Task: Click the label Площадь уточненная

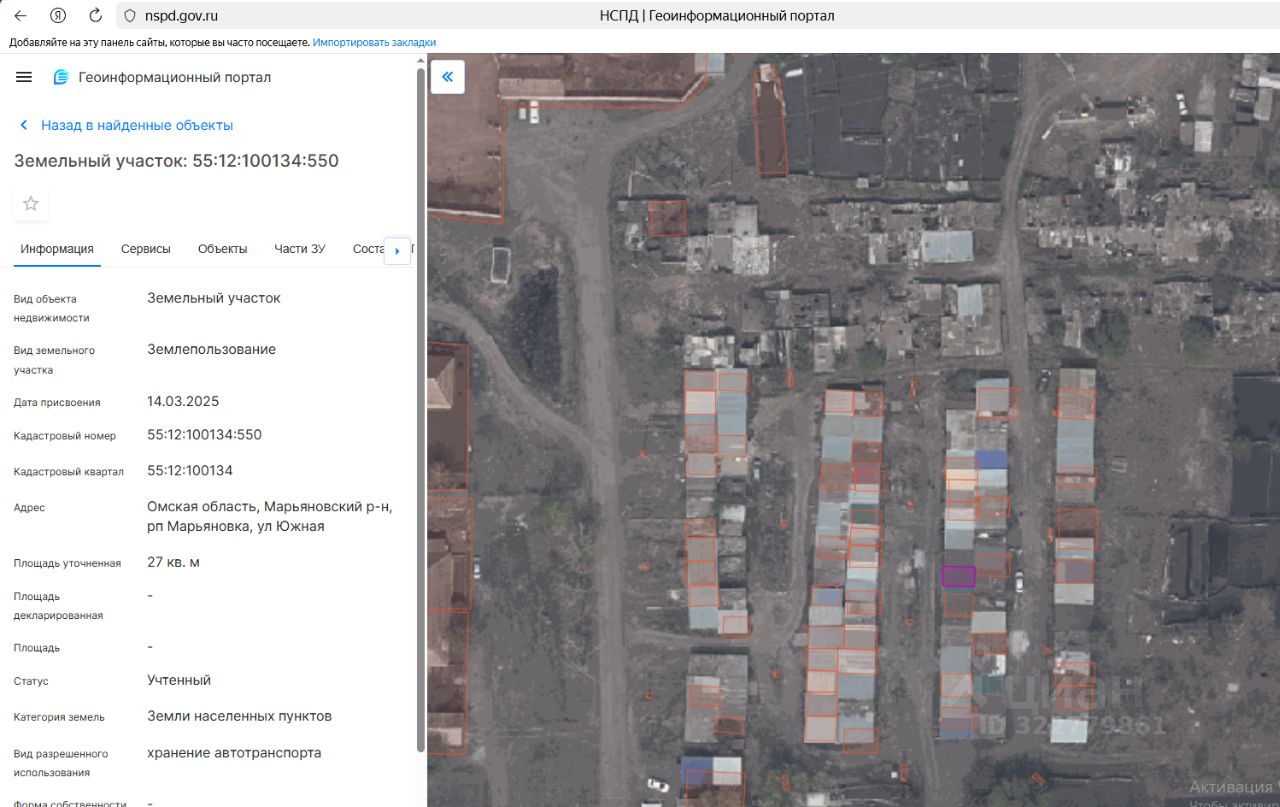Action: (x=67, y=563)
